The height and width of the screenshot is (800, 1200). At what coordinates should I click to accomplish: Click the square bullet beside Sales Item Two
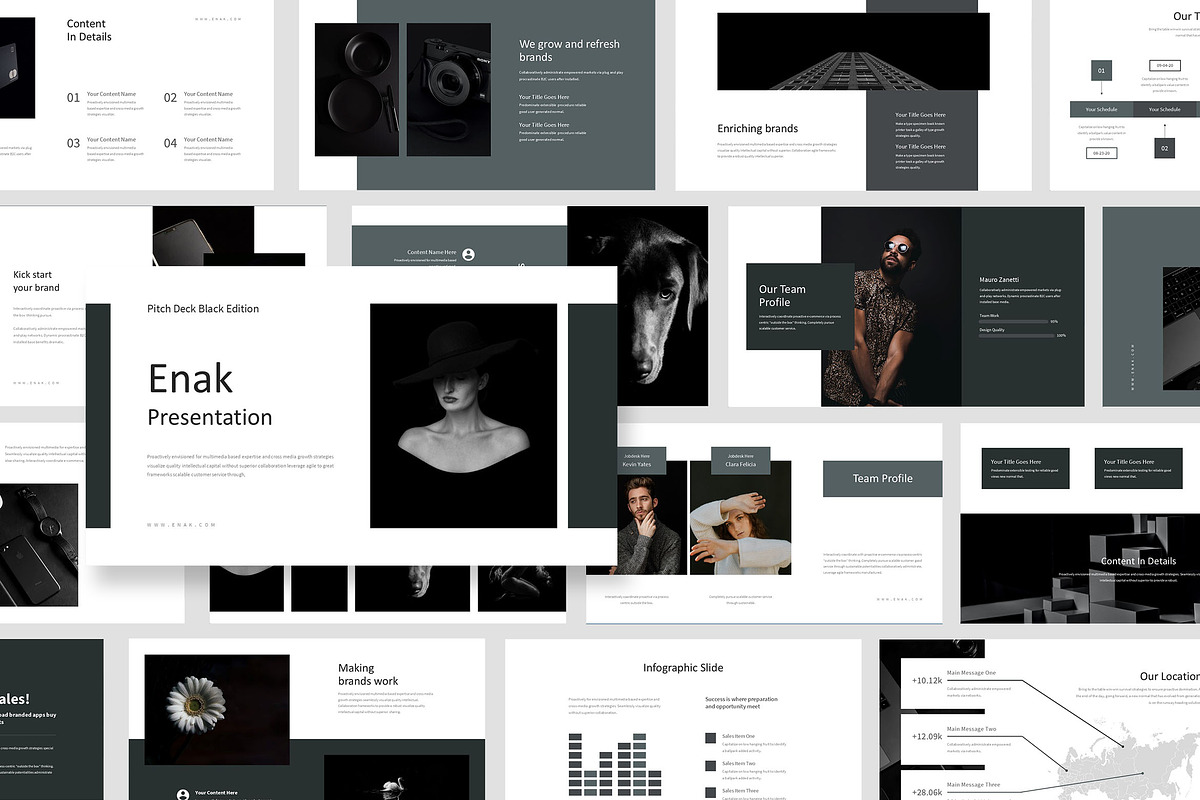[710, 766]
